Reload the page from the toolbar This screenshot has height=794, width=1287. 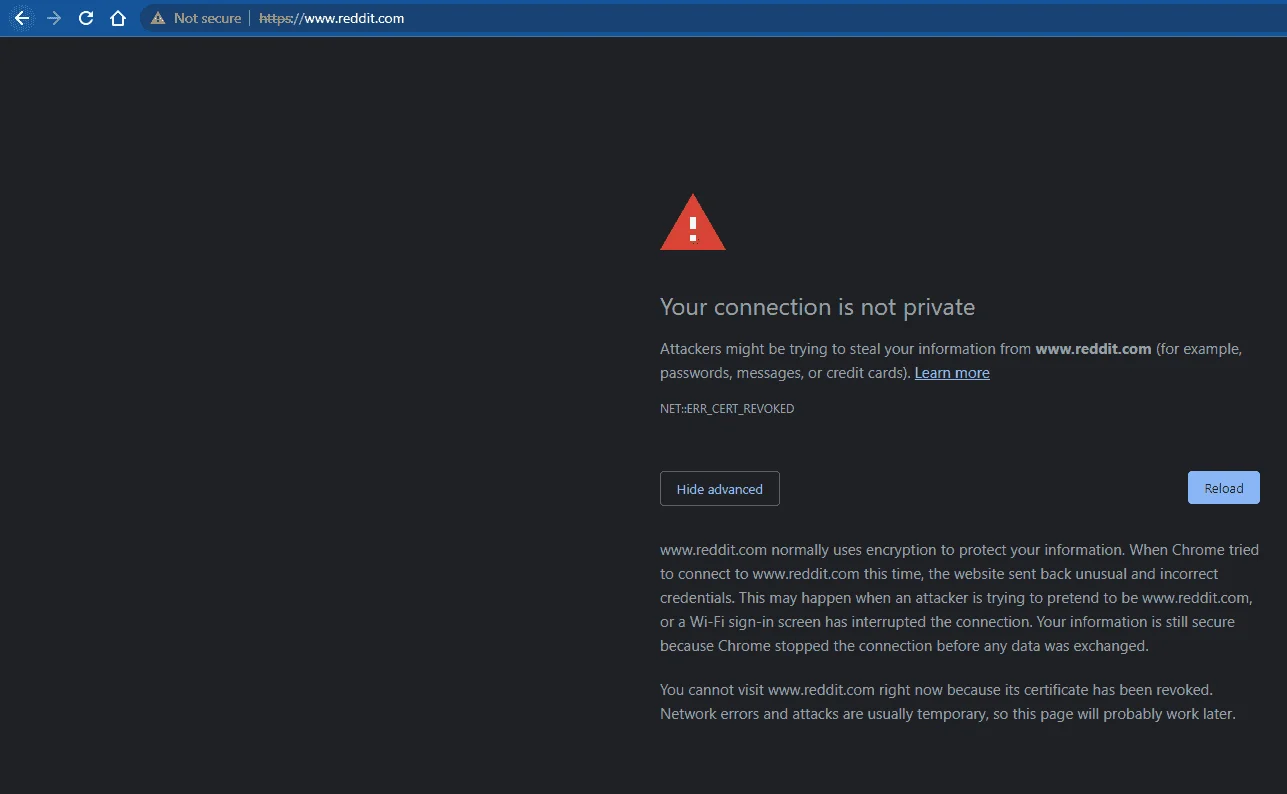86,18
